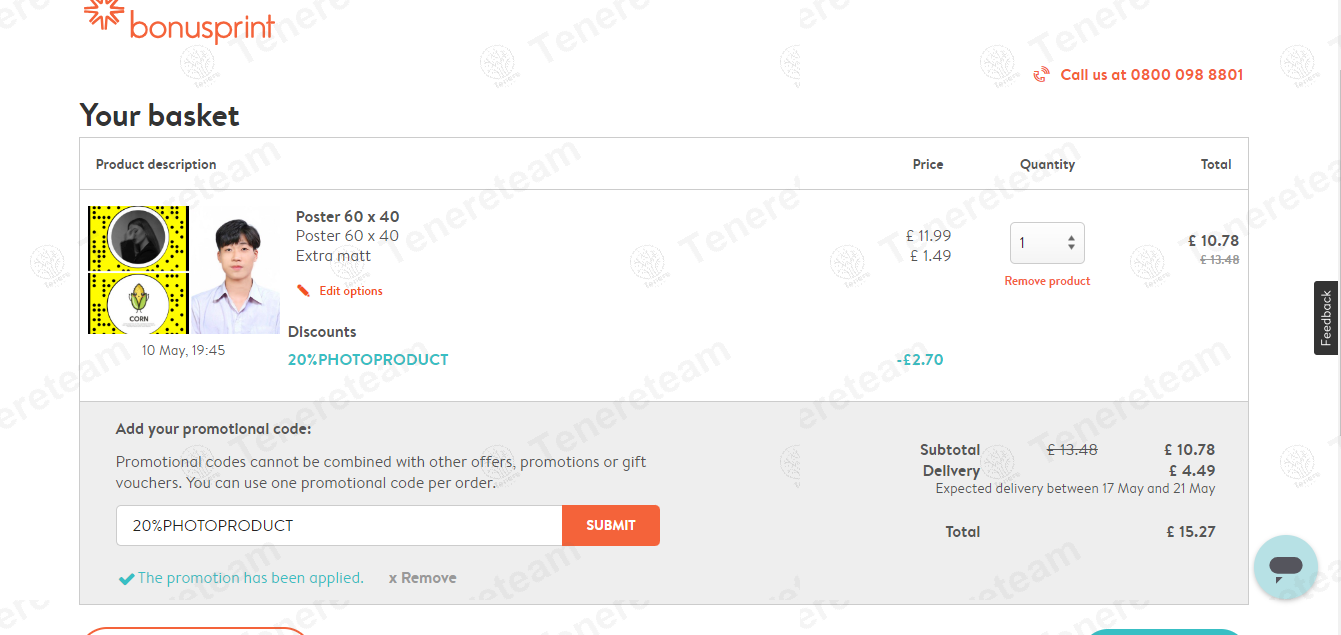Click the Call us at 0800 098 8801 link
Viewport: 1341px width, 635px height.
[1151, 75]
